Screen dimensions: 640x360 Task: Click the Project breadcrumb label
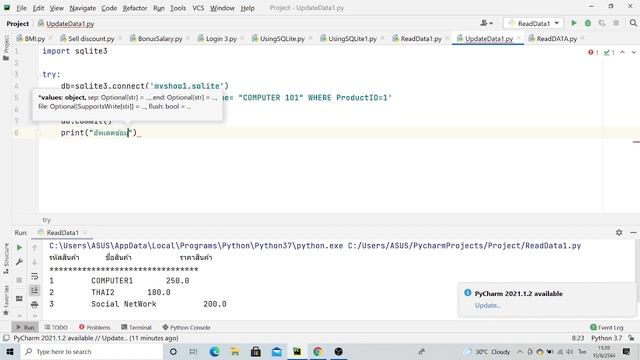pos(18,24)
